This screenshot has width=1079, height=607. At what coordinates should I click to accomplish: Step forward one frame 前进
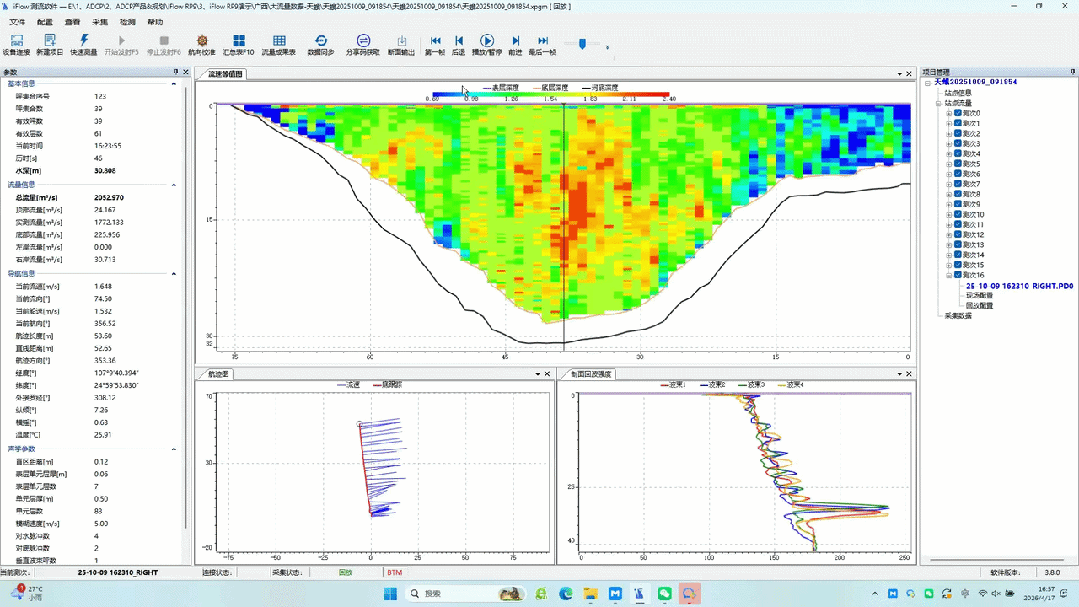tap(515, 41)
